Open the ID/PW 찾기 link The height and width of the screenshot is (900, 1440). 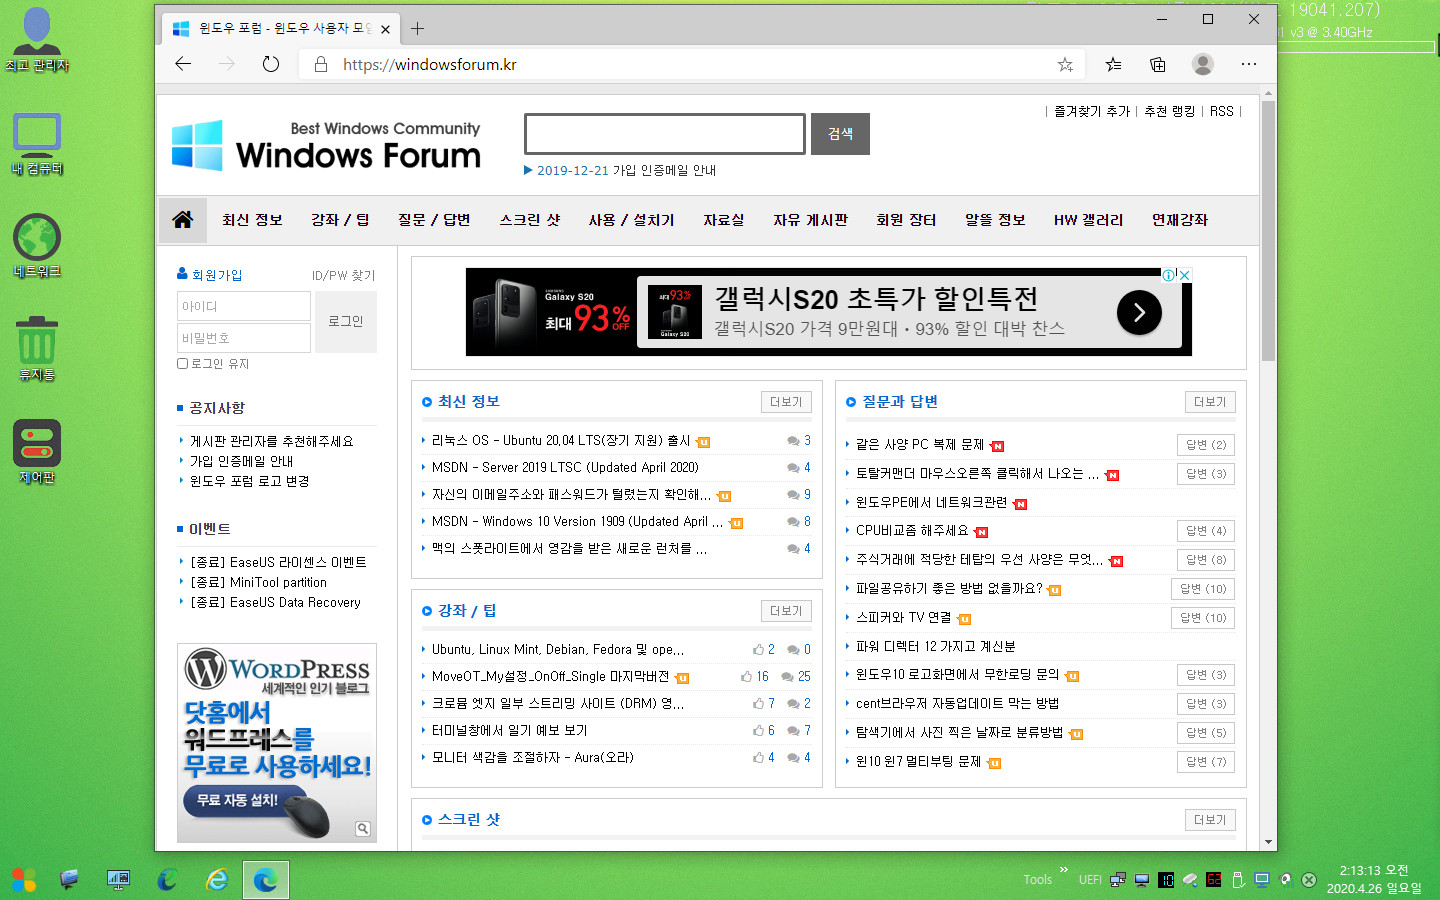tap(343, 275)
